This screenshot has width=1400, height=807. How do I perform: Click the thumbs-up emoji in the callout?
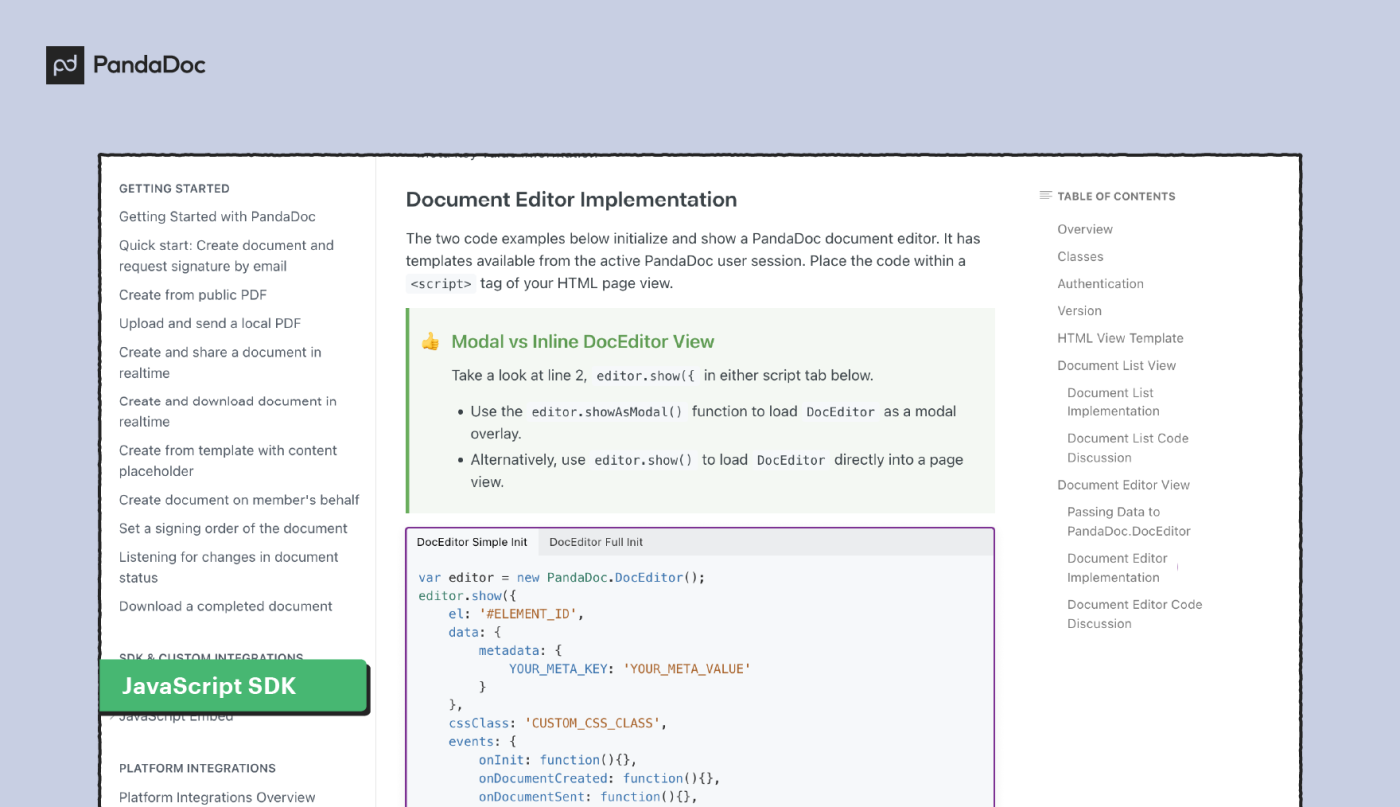coord(430,342)
